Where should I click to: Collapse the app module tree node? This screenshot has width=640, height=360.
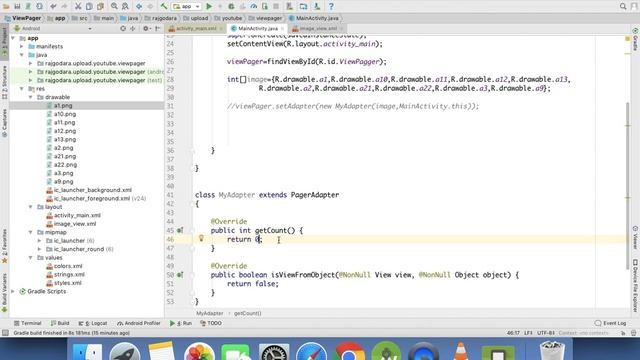(13, 38)
